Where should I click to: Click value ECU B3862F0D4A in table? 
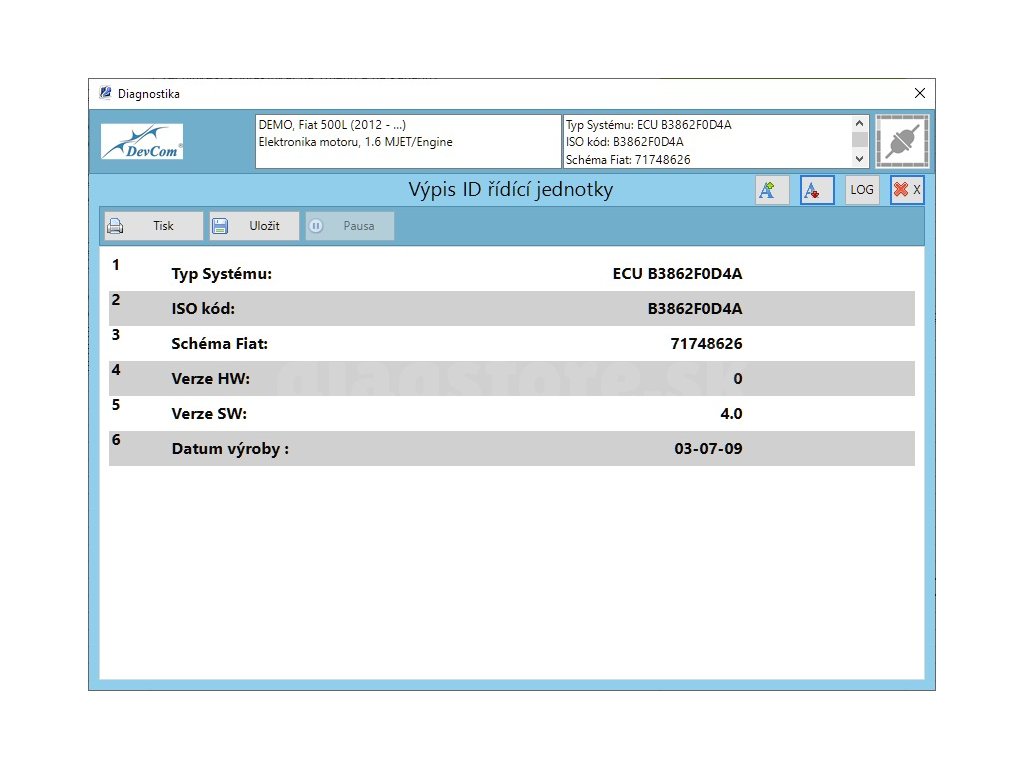677,274
